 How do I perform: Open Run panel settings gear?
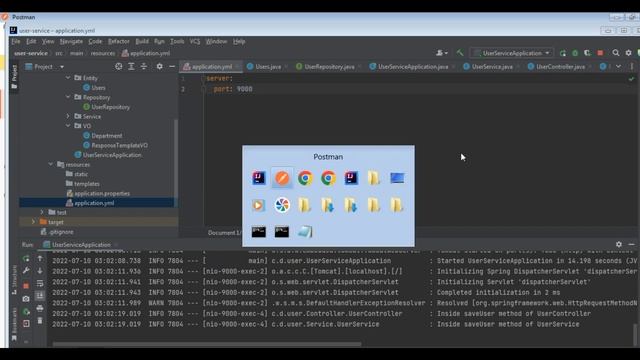coord(619,244)
